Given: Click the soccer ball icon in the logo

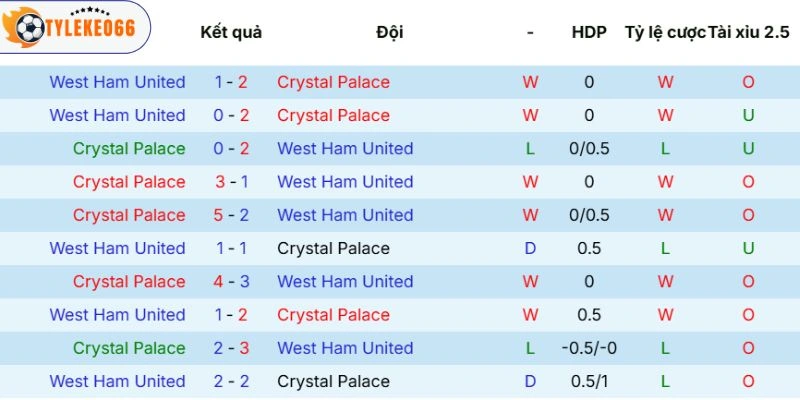Looking at the screenshot, I should tap(26, 28).
